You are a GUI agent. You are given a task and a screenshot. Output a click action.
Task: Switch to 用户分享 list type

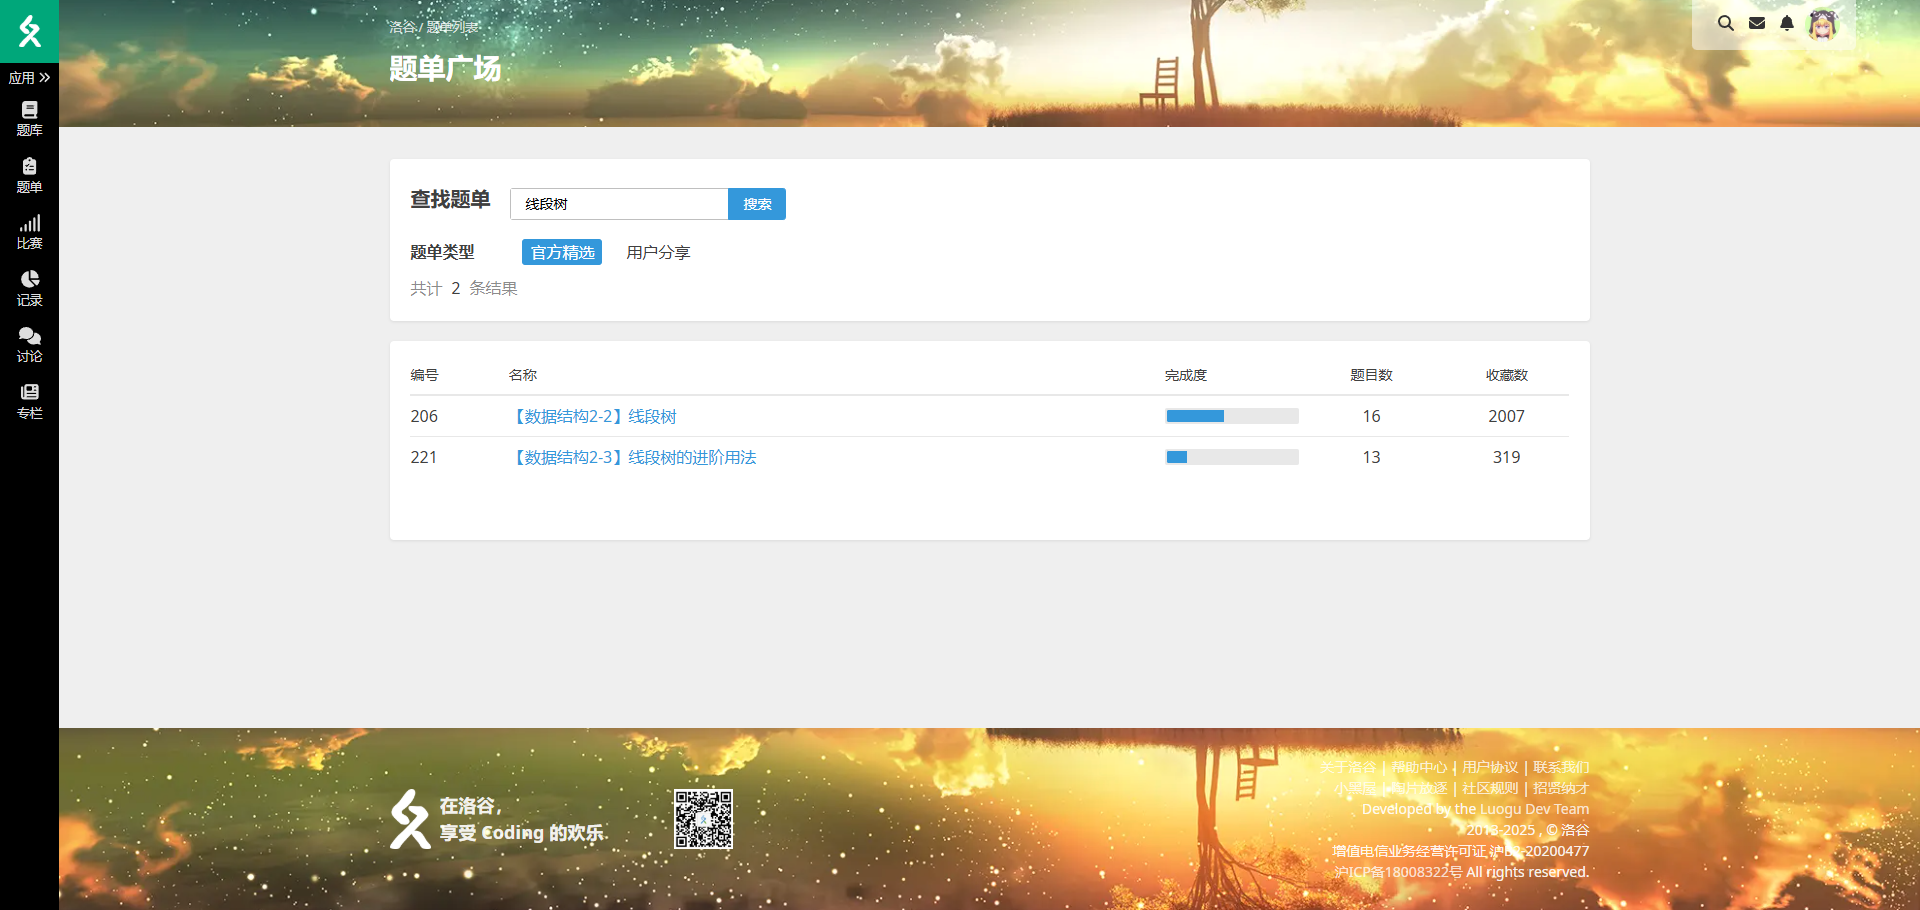[x=658, y=253]
